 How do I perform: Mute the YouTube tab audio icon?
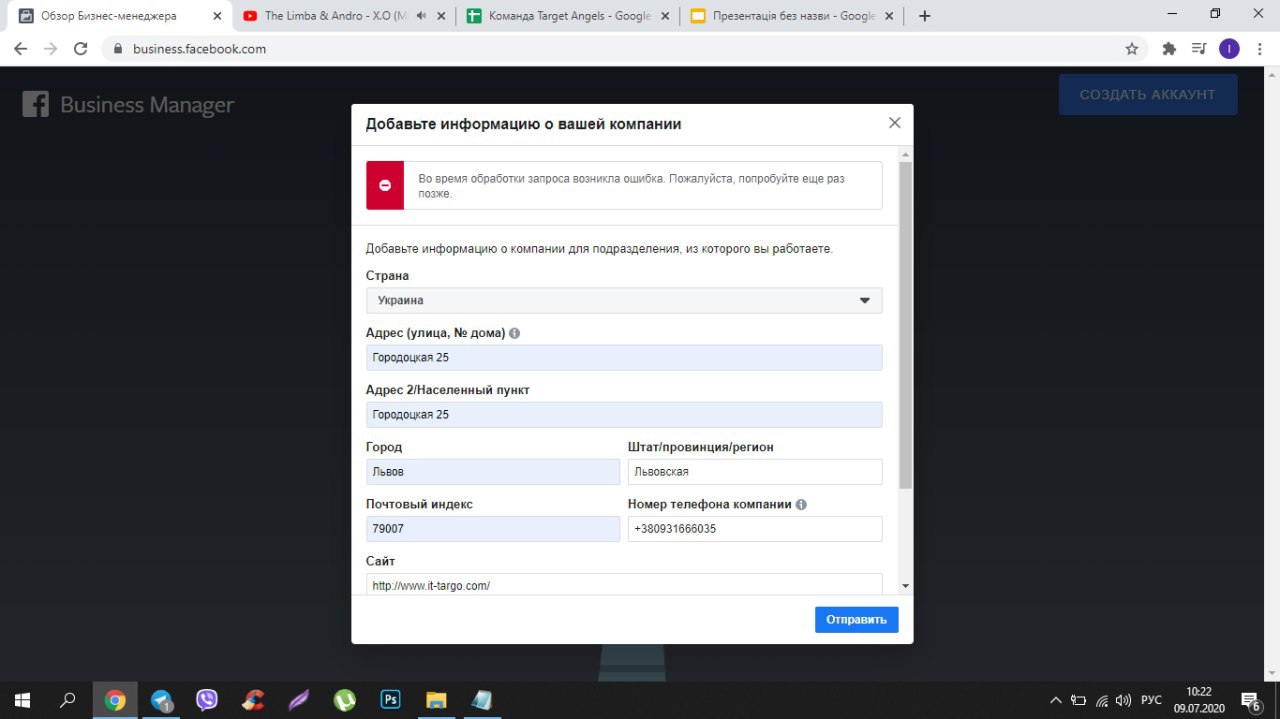(x=421, y=16)
